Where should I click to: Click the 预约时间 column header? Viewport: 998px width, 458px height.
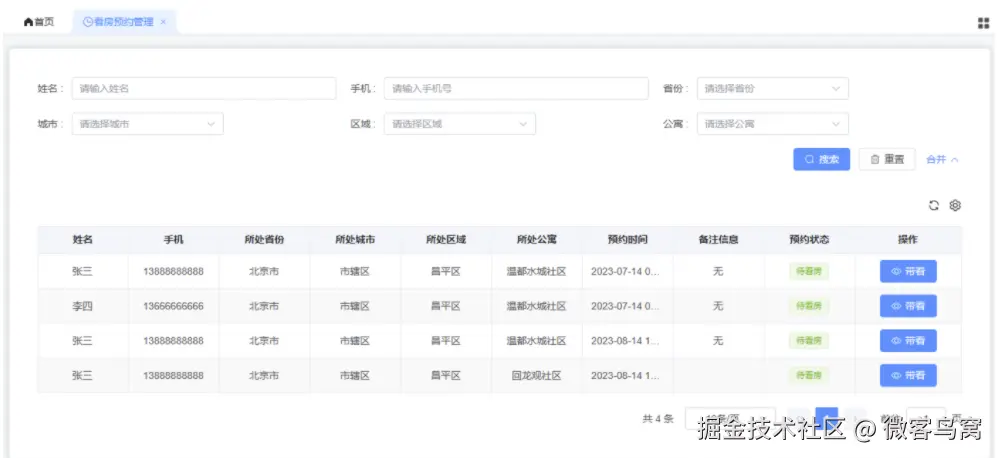click(x=628, y=240)
